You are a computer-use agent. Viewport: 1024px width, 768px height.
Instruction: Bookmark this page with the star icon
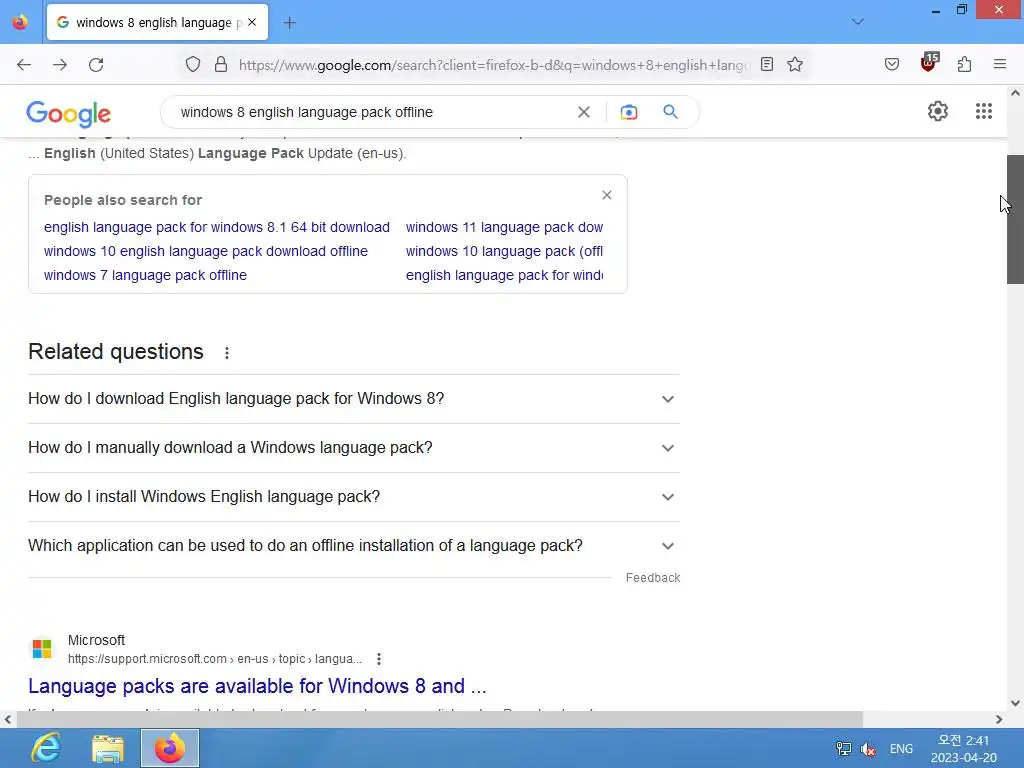tap(795, 65)
